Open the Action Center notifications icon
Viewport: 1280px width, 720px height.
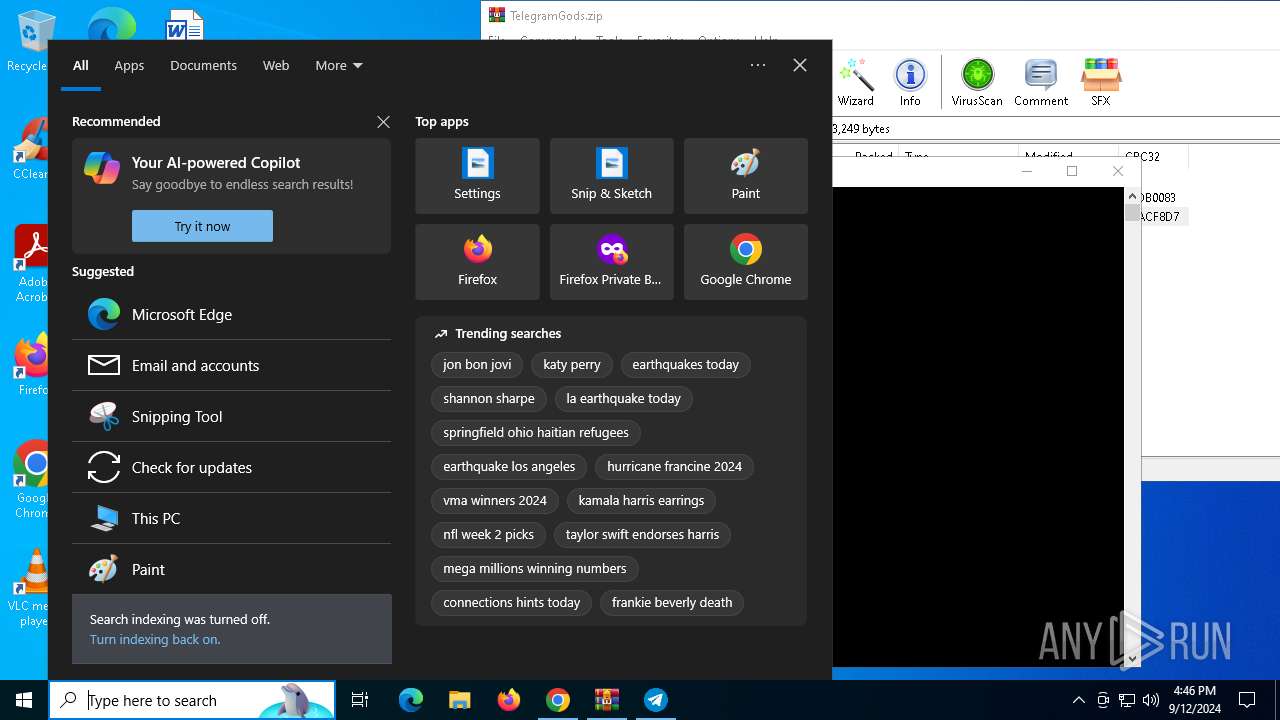tap(1247, 700)
